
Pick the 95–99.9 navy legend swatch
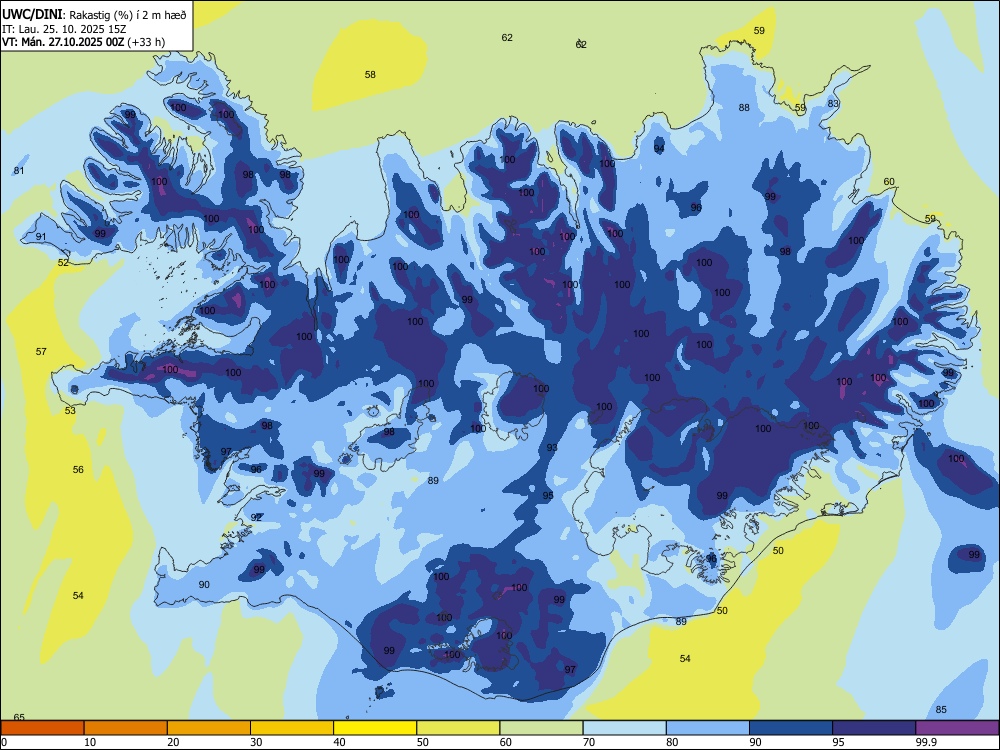[x=874, y=728]
